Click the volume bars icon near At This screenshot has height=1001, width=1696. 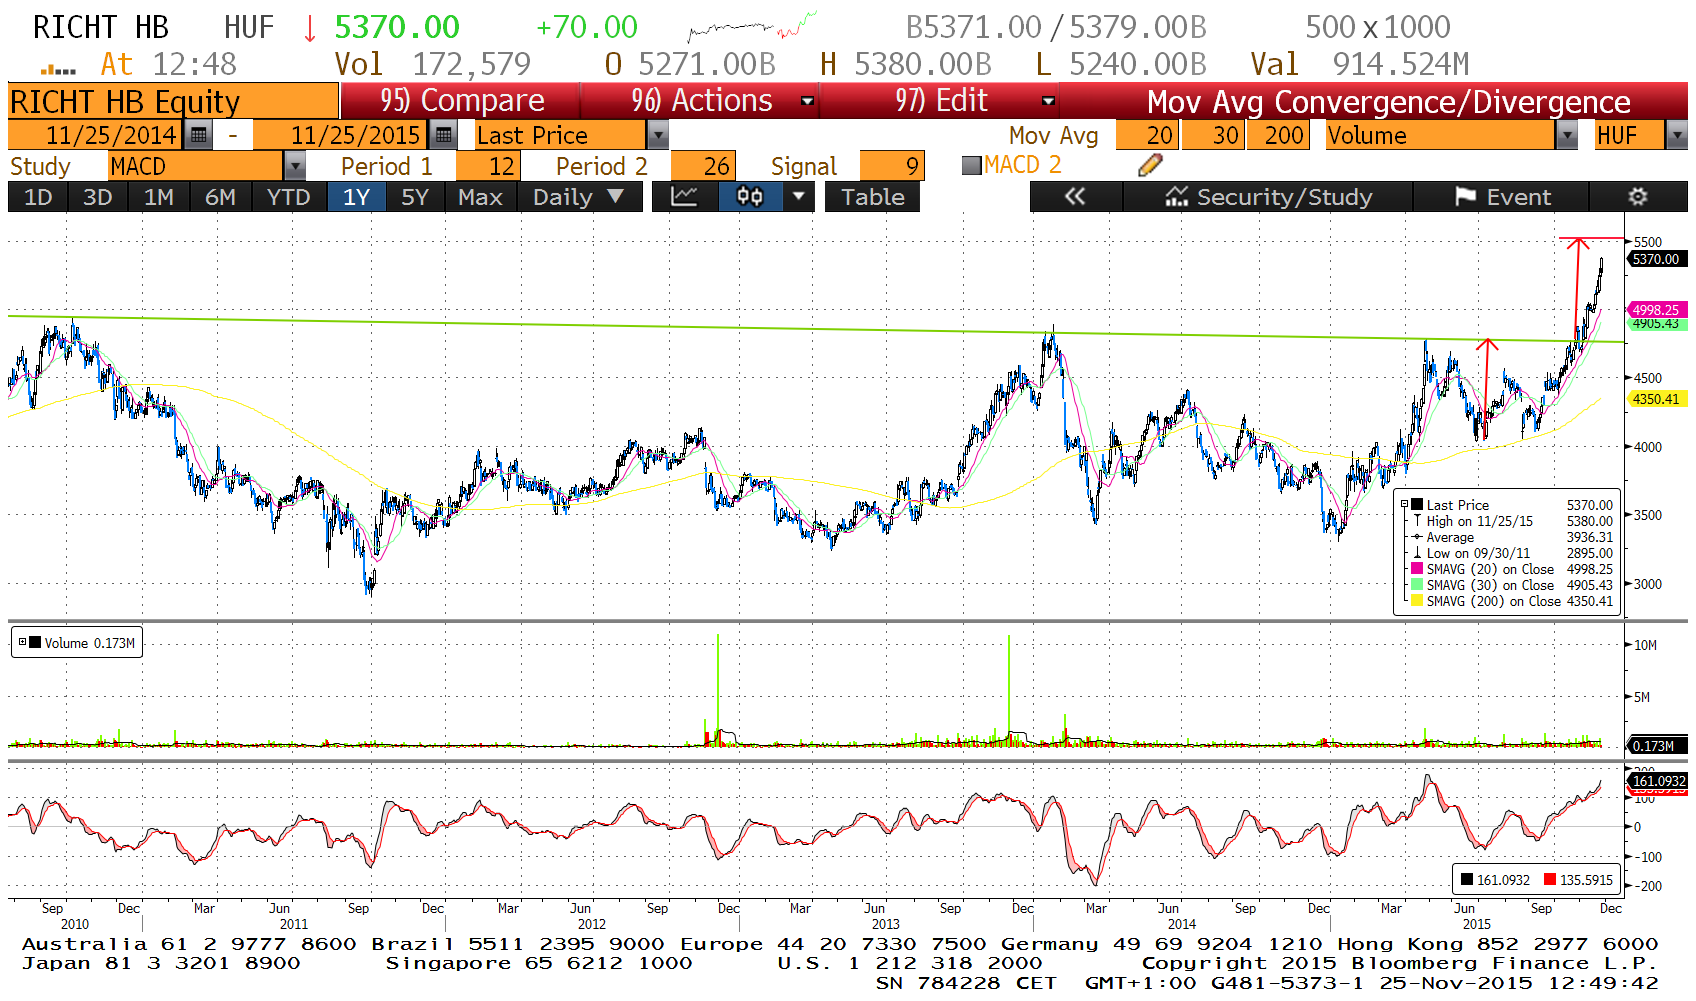coord(58,69)
